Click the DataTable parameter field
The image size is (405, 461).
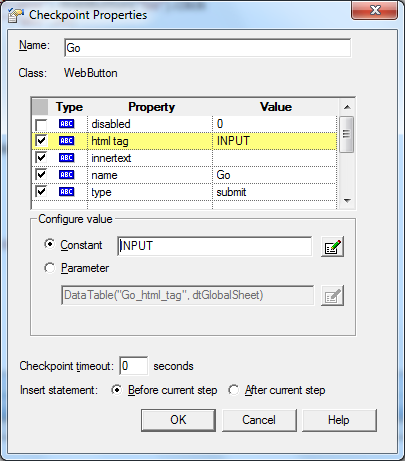pos(188,295)
